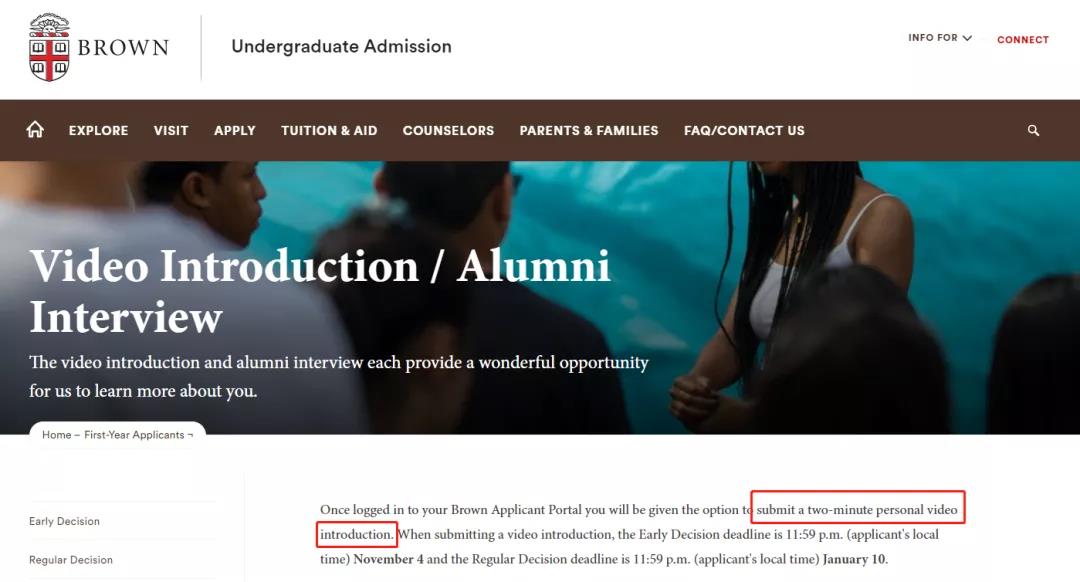
Task: Click the Brown University shield logo
Action: coord(49,47)
